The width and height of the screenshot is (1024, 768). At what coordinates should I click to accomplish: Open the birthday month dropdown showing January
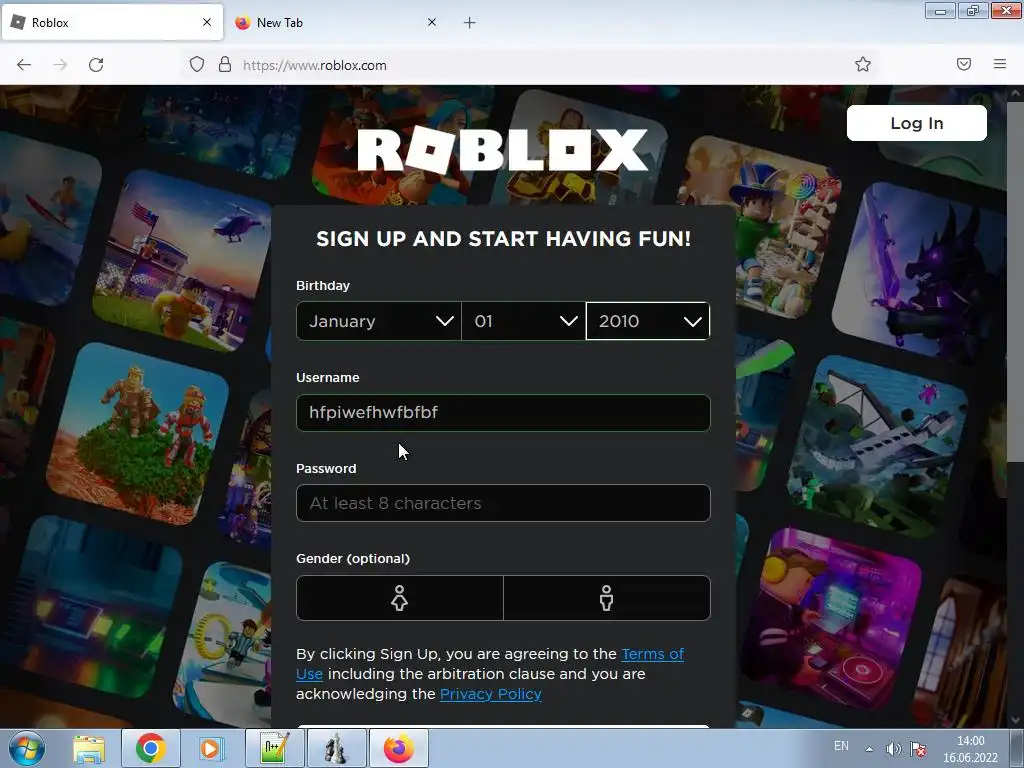click(x=379, y=321)
